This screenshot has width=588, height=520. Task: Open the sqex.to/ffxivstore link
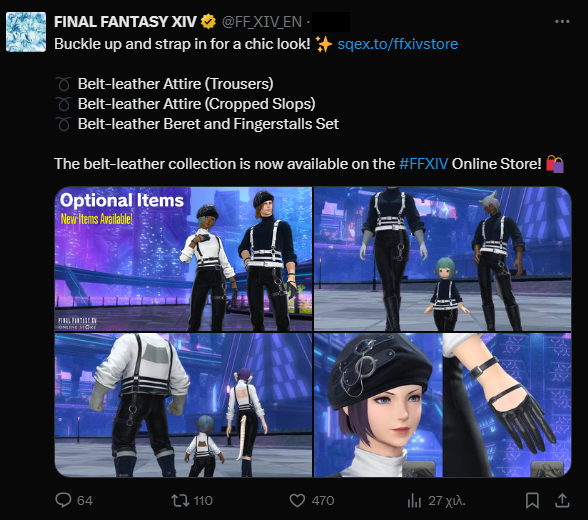tap(398, 44)
